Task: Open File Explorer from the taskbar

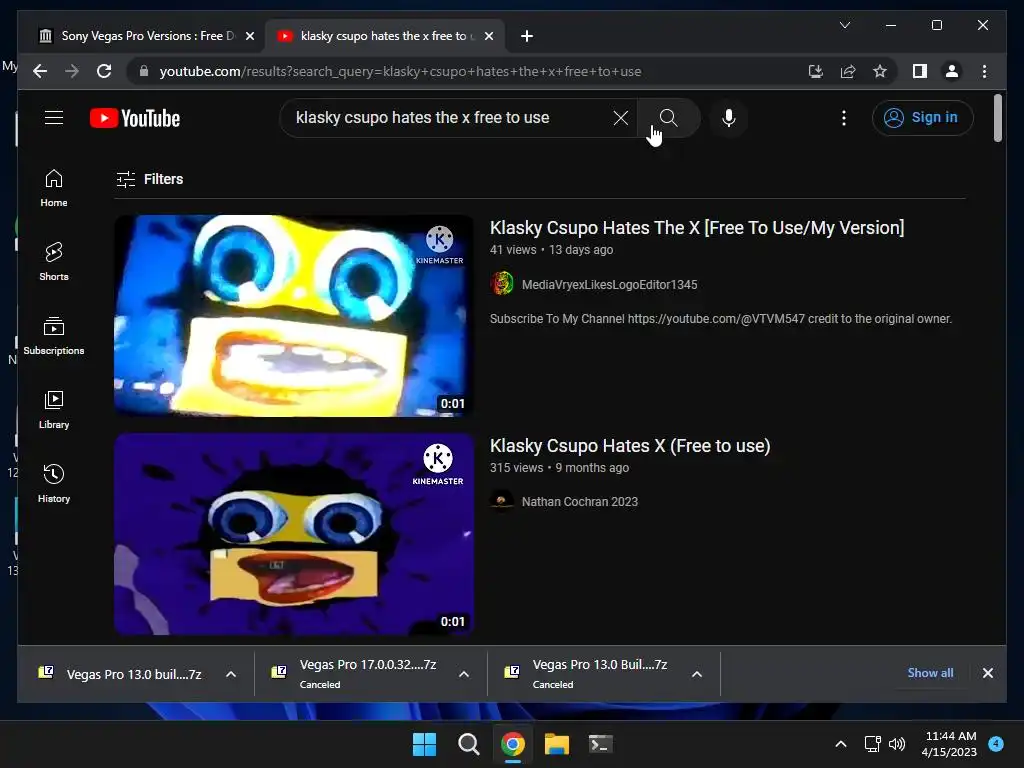Action: (x=557, y=744)
